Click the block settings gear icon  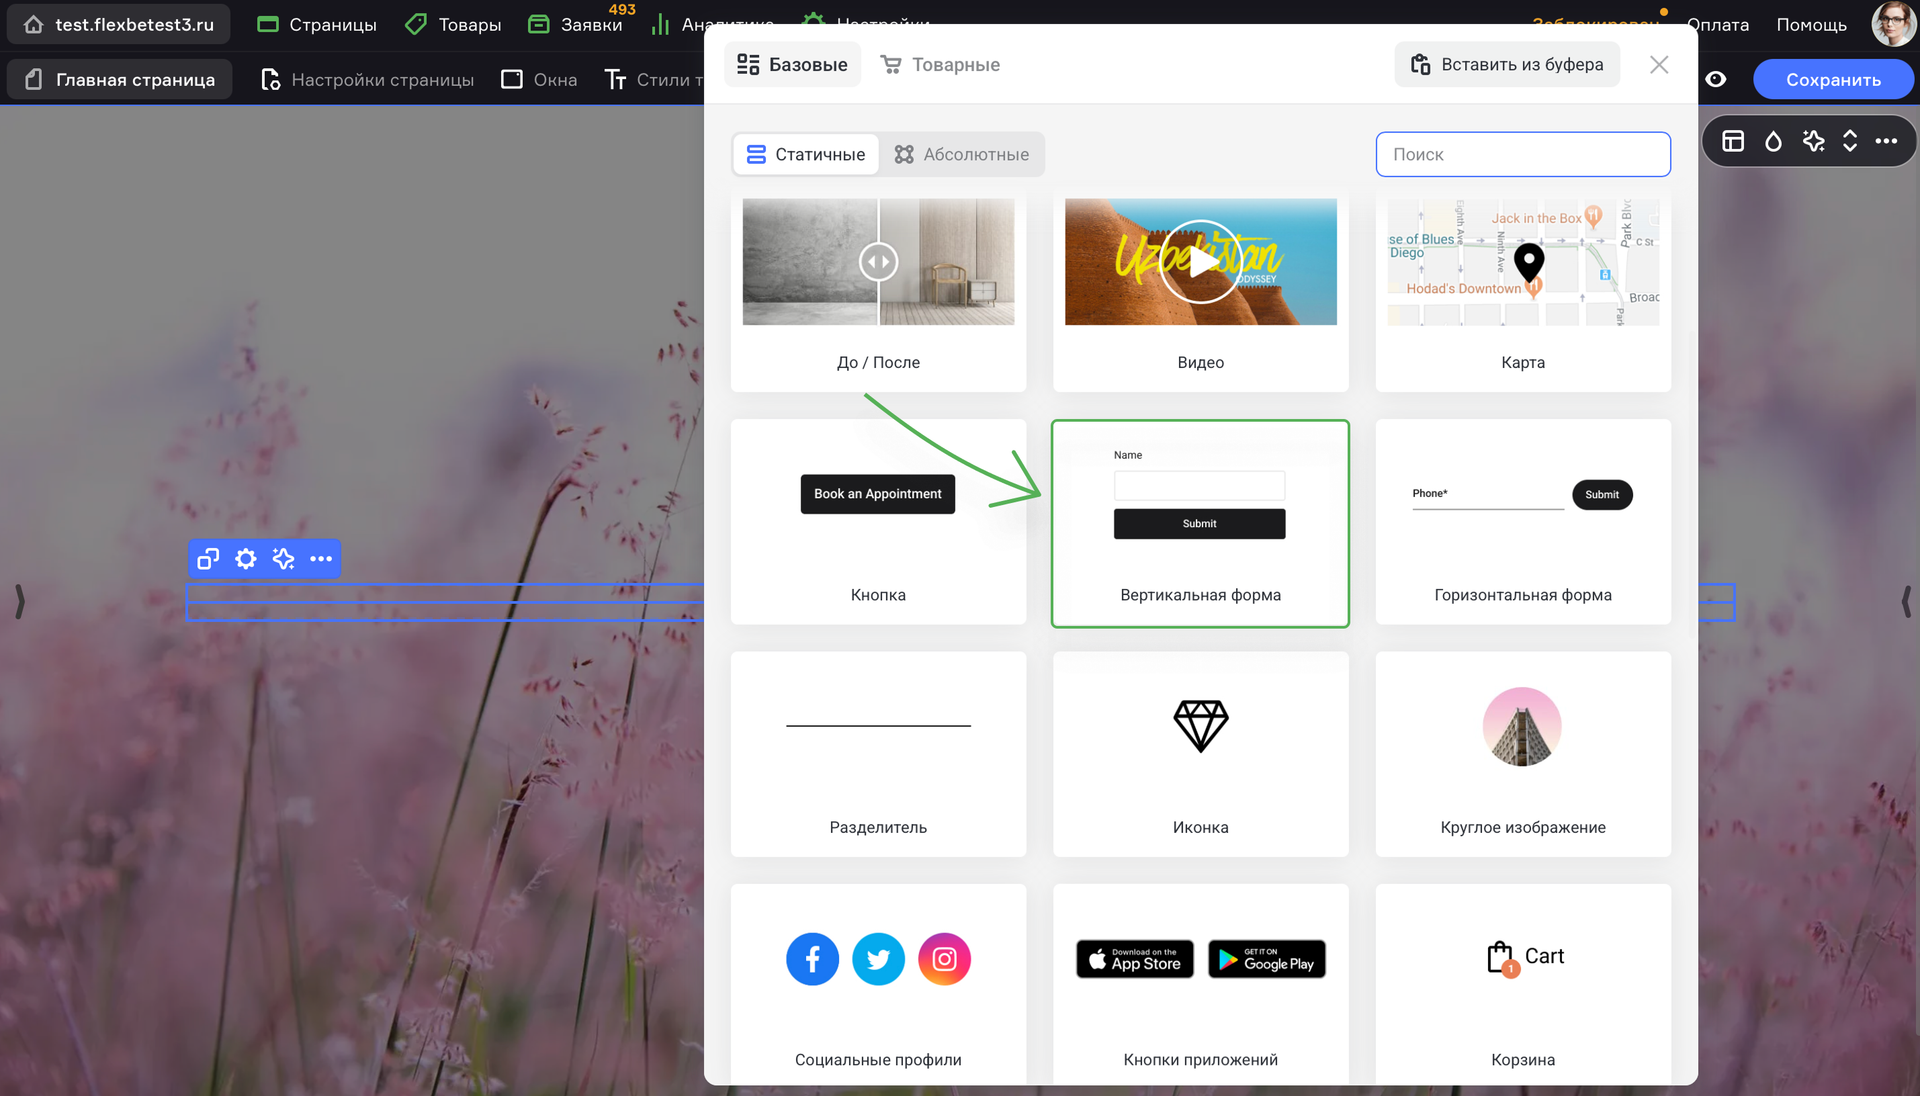[246, 559]
